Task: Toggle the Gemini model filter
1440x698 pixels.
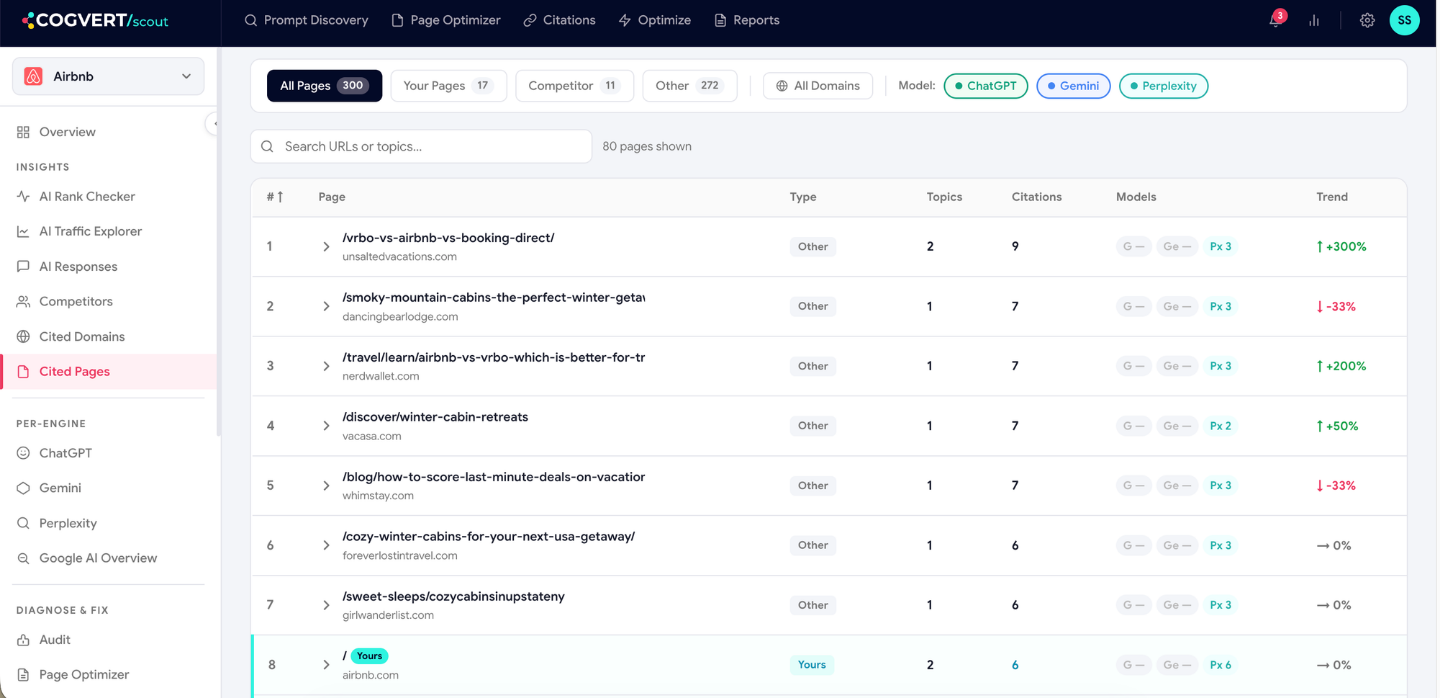Action: click(1073, 86)
